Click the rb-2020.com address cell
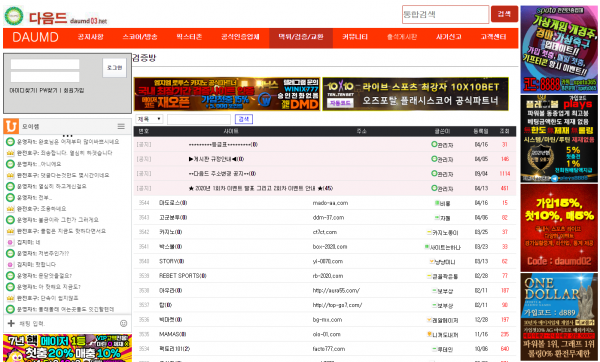The width and height of the screenshot is (600, 362). [328, 276]
